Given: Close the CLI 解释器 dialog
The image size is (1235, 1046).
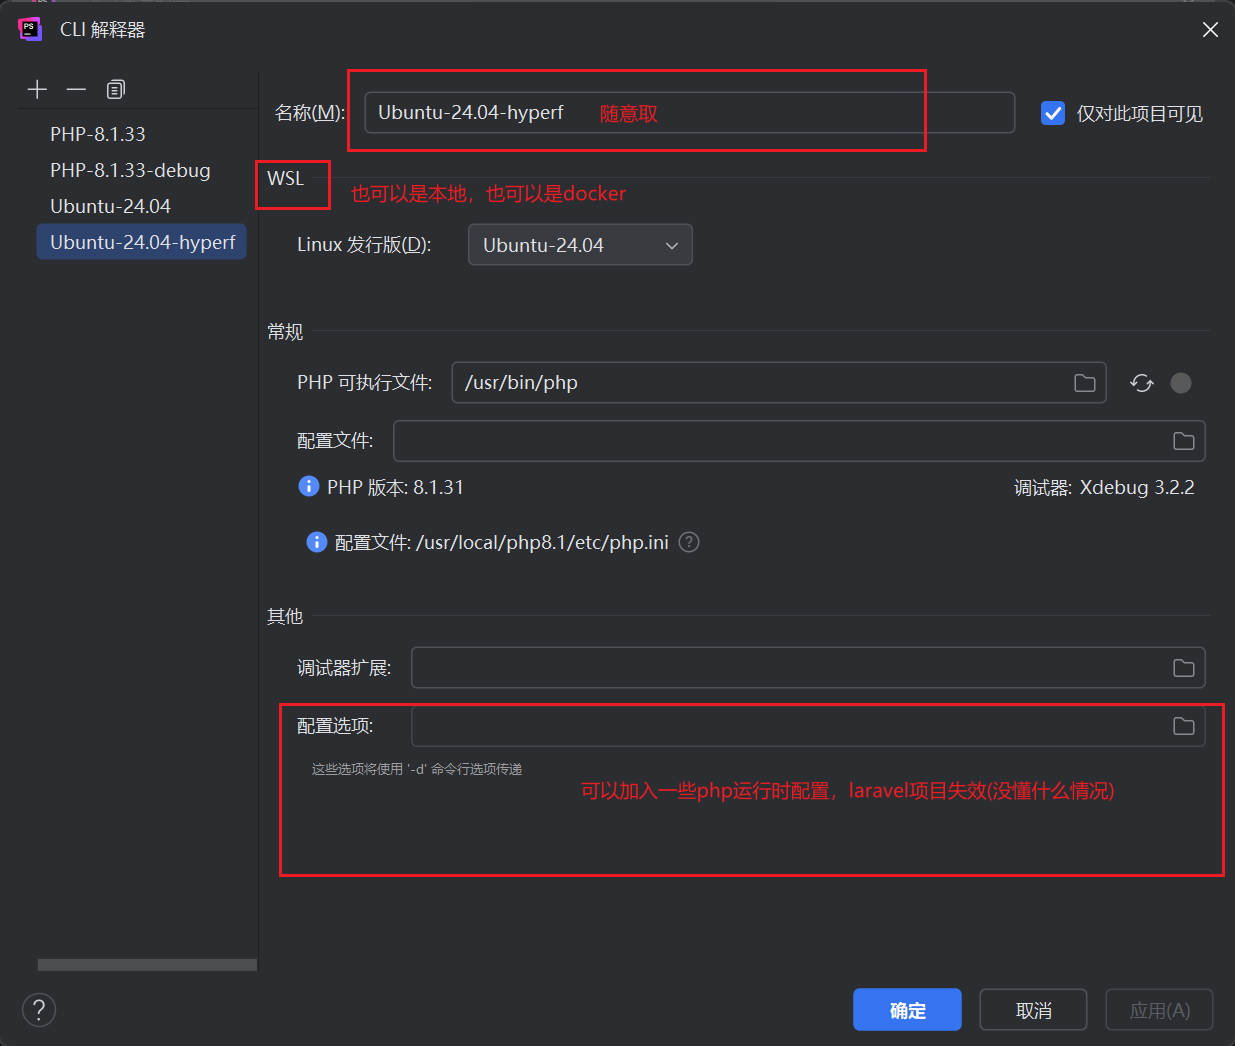Looking at the screenshot, I should click(1210, 30).
